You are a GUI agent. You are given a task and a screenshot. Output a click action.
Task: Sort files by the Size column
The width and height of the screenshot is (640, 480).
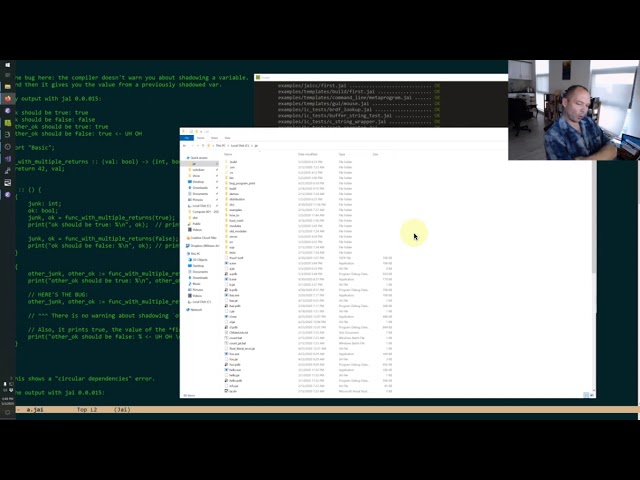coord(375,154)
